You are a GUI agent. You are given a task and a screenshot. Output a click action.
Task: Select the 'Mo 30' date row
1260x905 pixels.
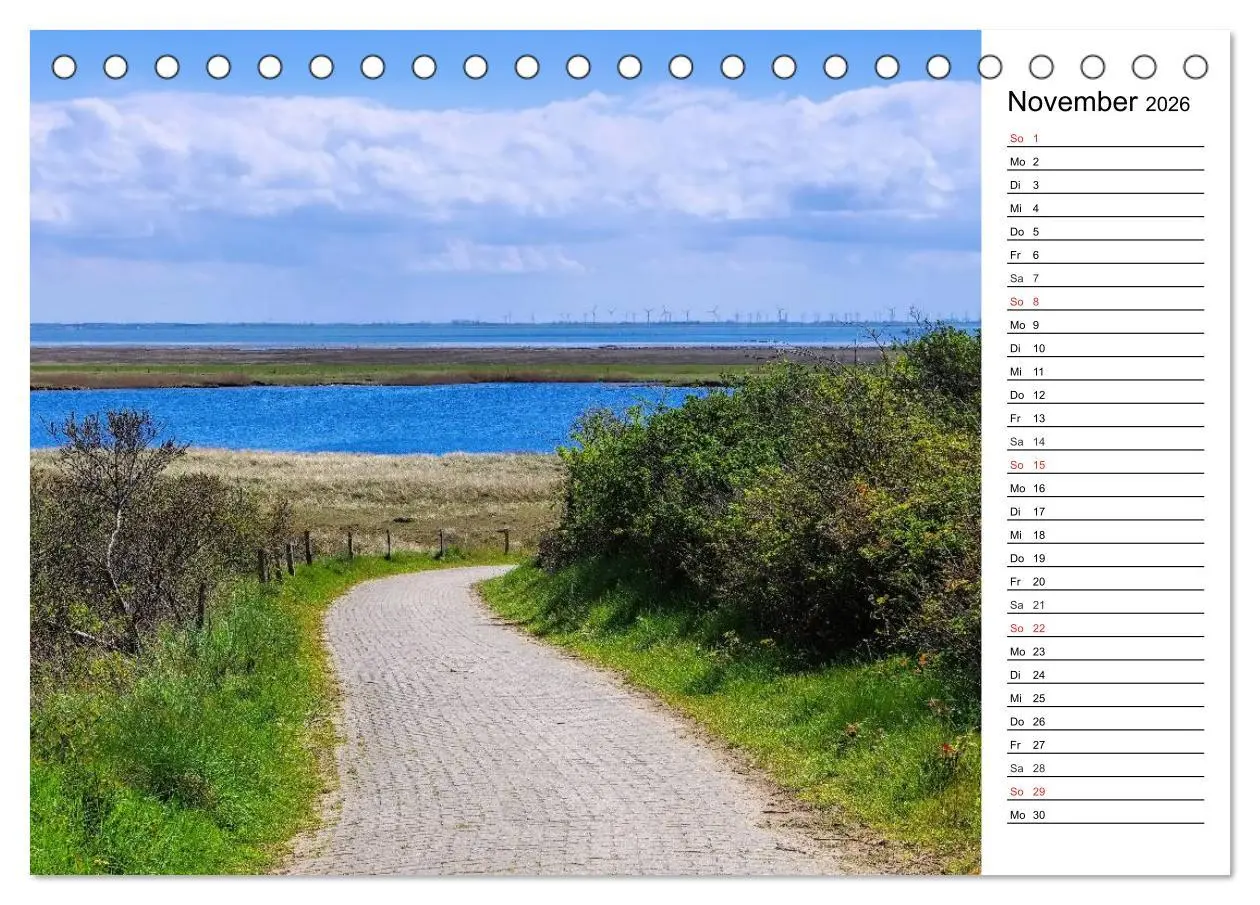1105,815
